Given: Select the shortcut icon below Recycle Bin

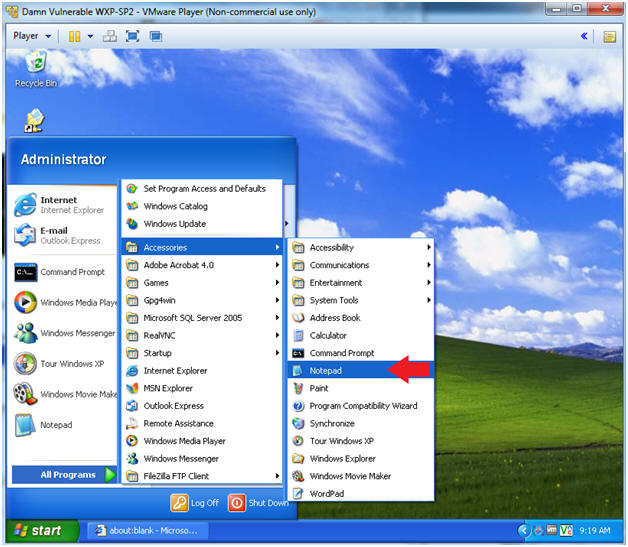Looking at the screenshot, I should pyautogui.click(x=34, y=120).
